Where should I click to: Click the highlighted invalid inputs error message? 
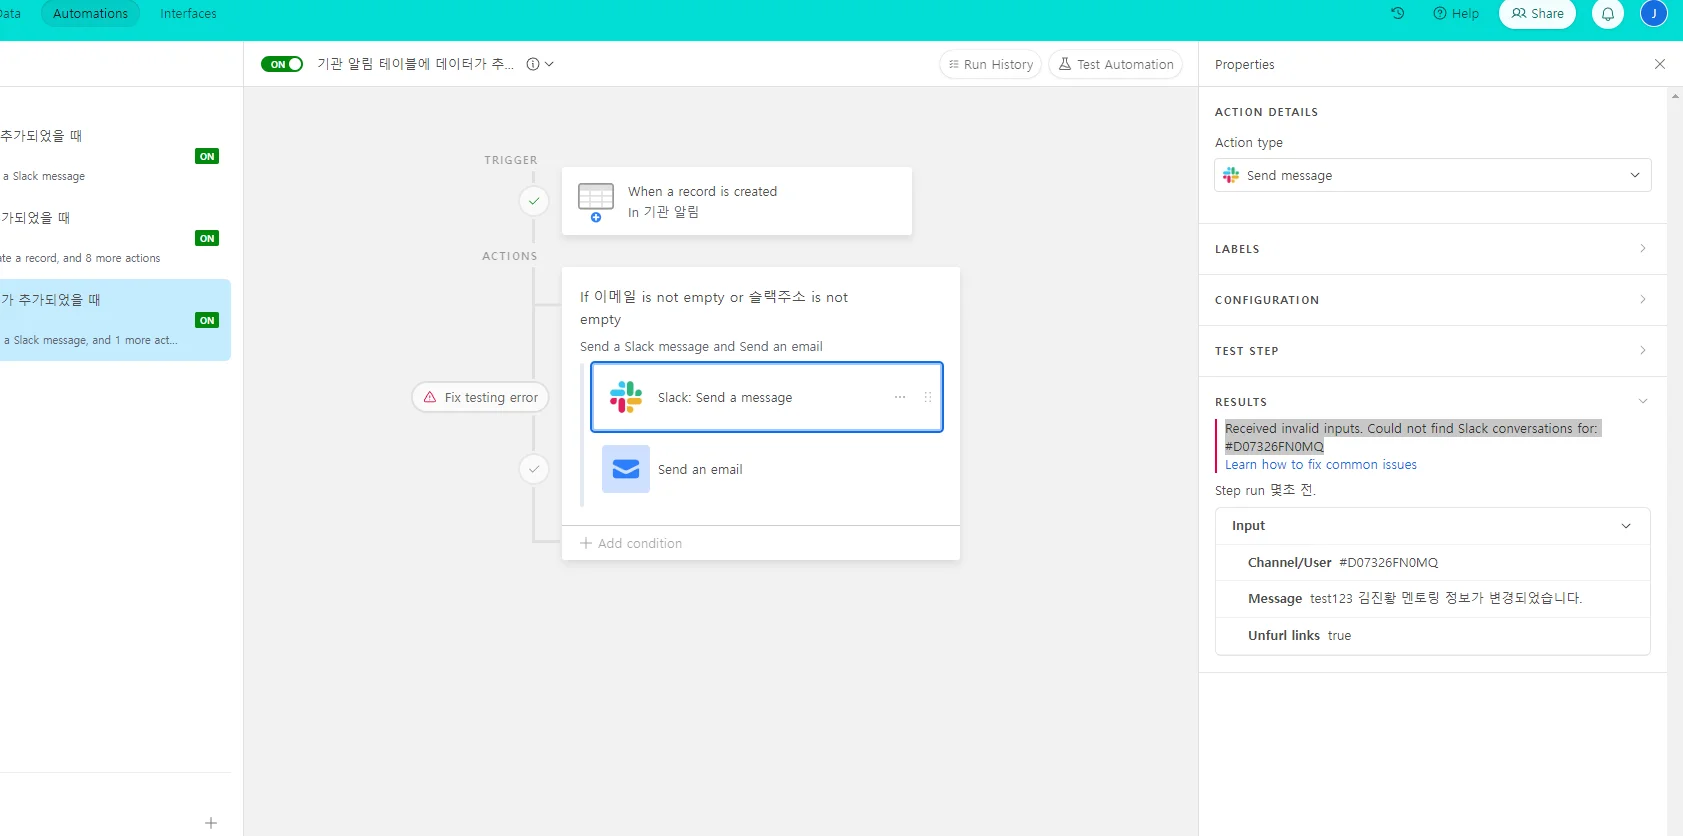click(x=1413, y=437)
